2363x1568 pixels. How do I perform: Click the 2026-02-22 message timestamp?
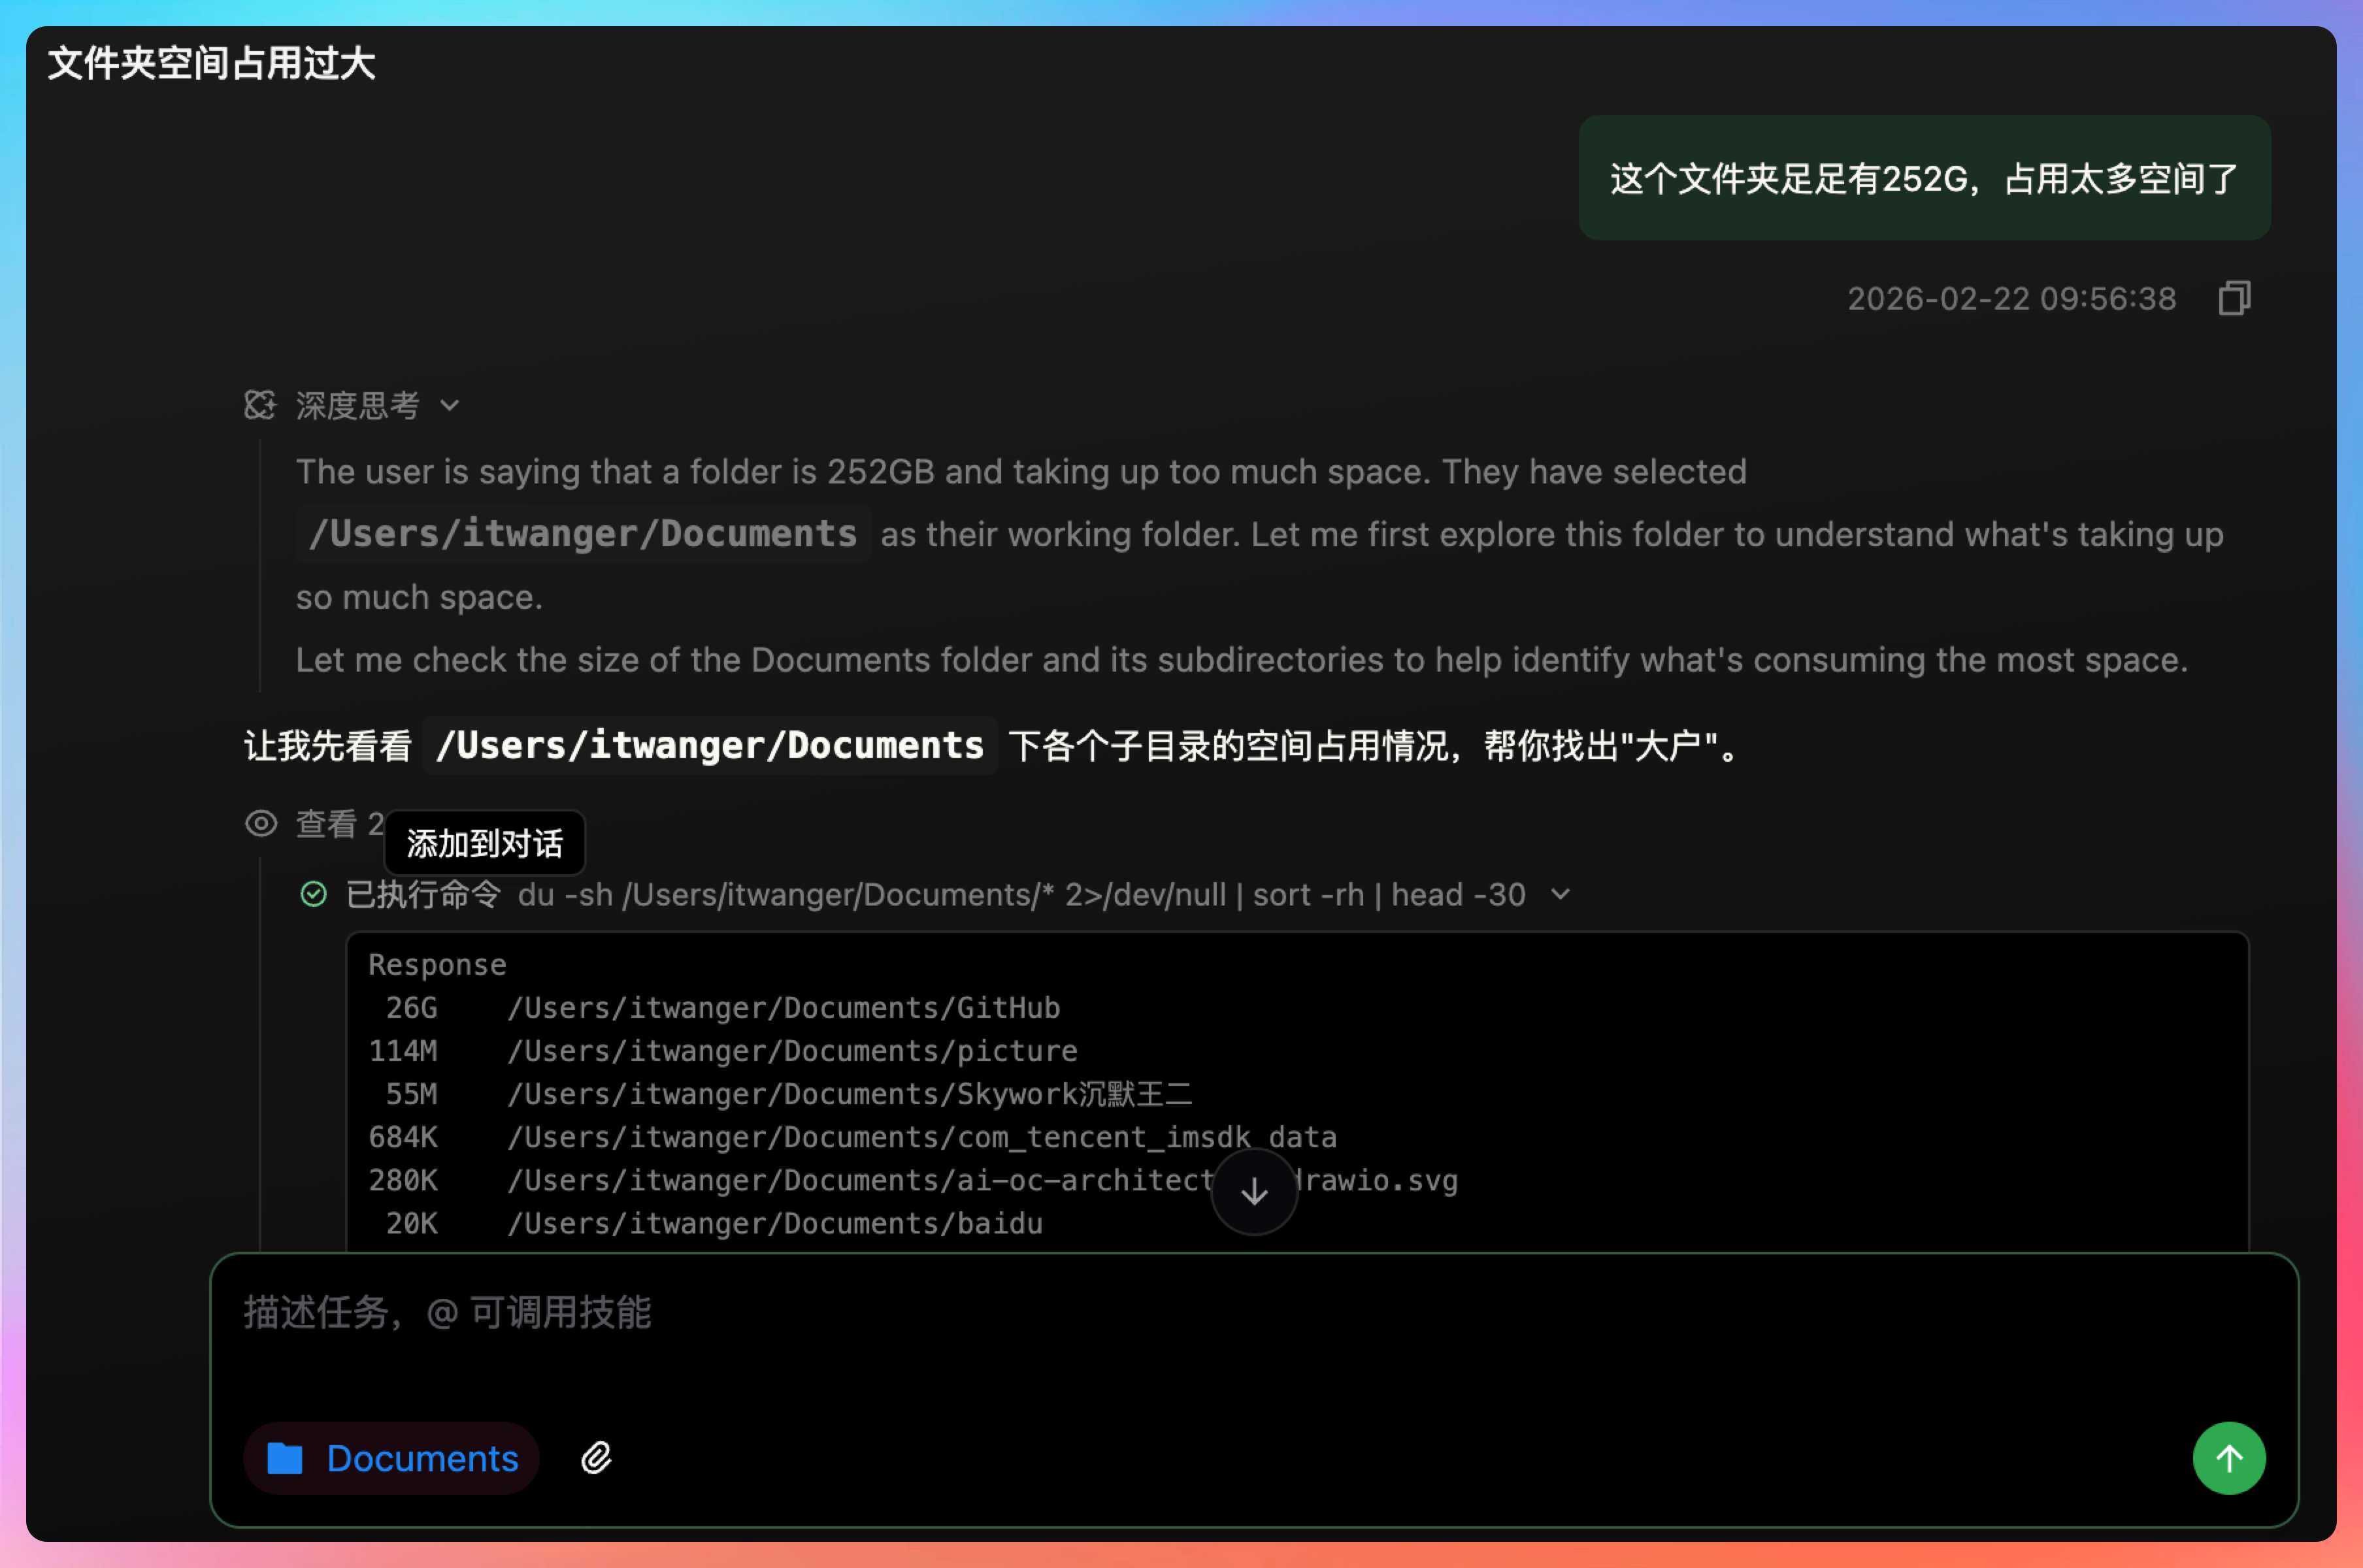tap(2011, 299)
